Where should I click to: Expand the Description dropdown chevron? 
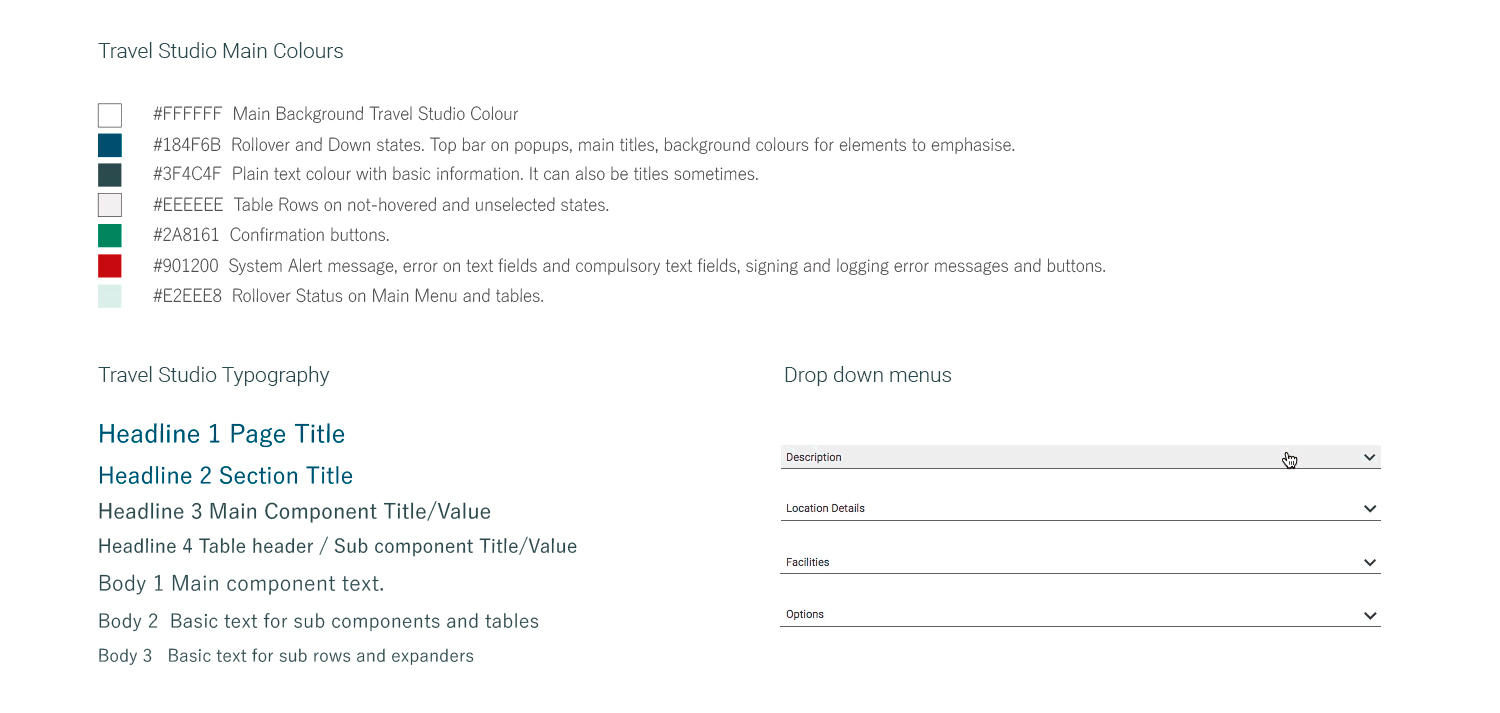point(1370,457)
